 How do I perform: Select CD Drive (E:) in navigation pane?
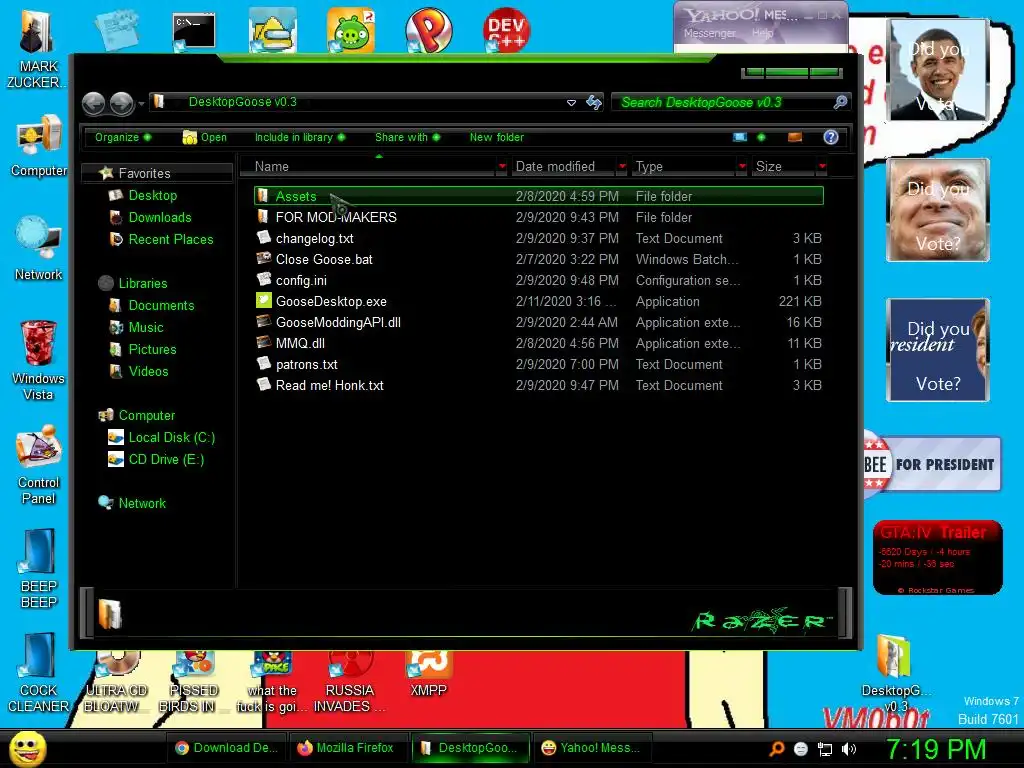tap(167, 460)
